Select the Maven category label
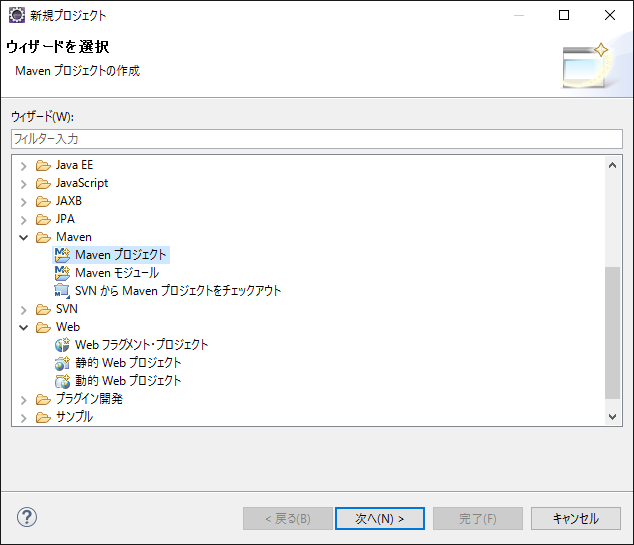 (74, 237)
